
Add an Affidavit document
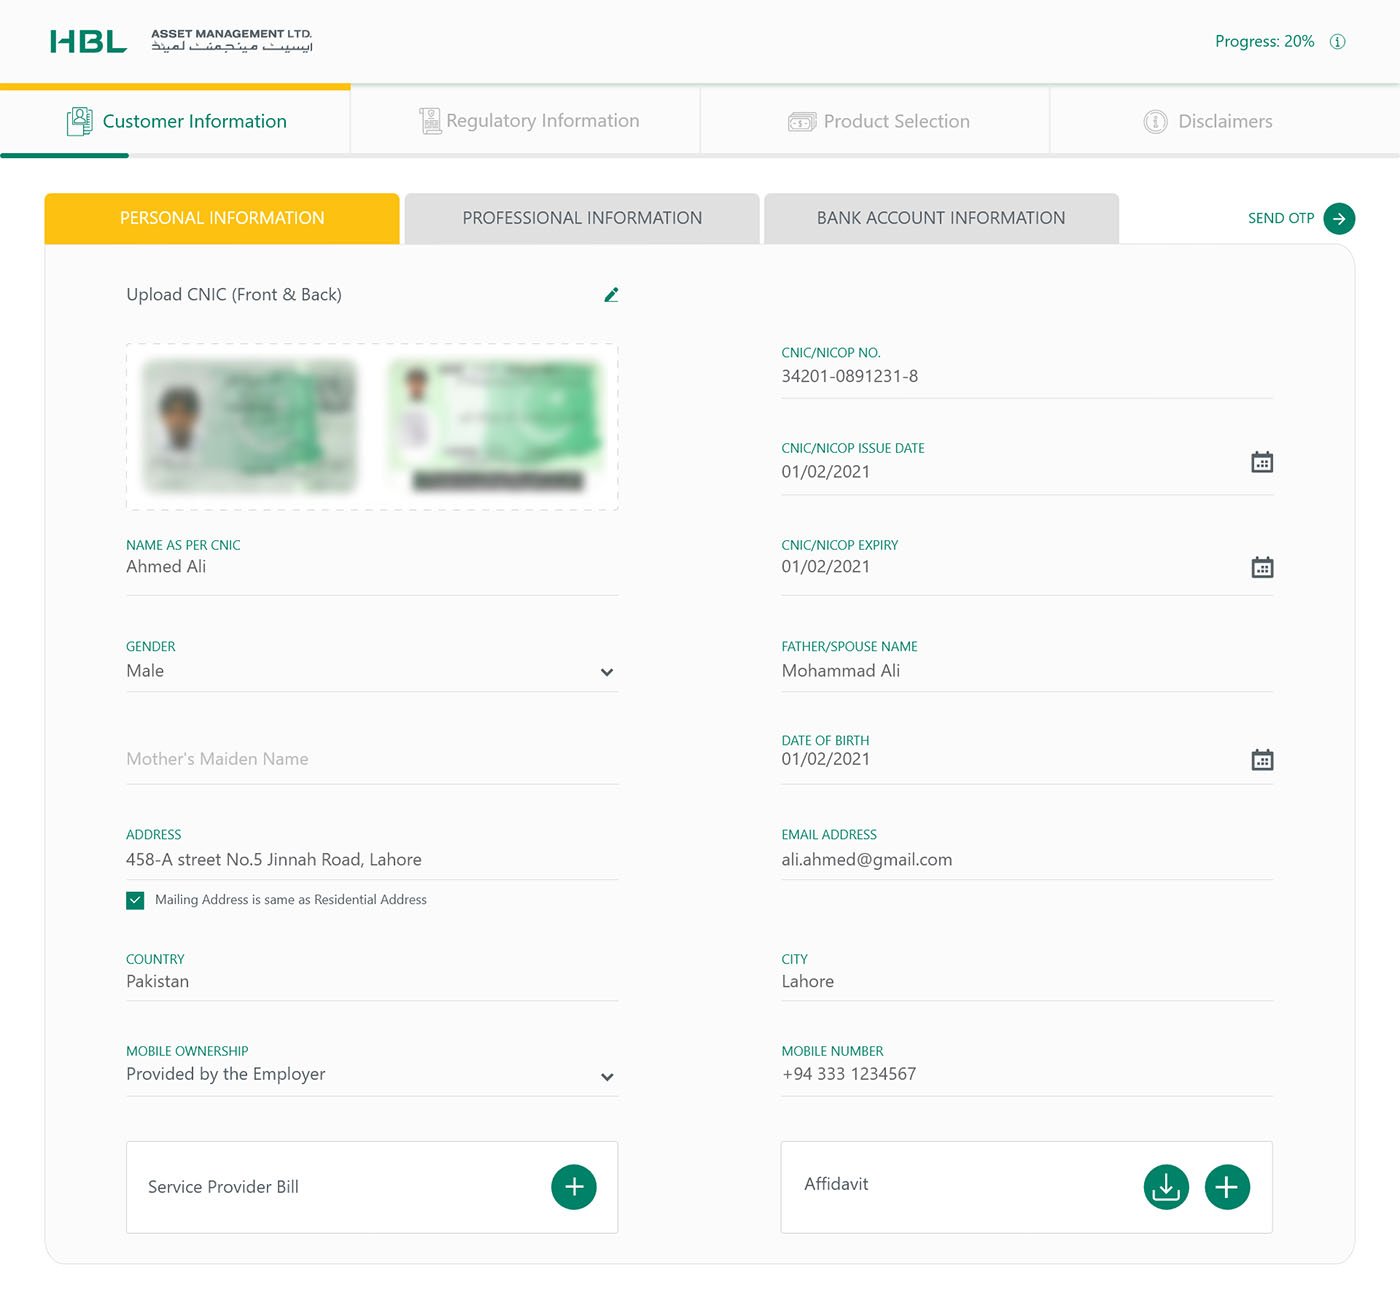(x=1227, y=1187)
